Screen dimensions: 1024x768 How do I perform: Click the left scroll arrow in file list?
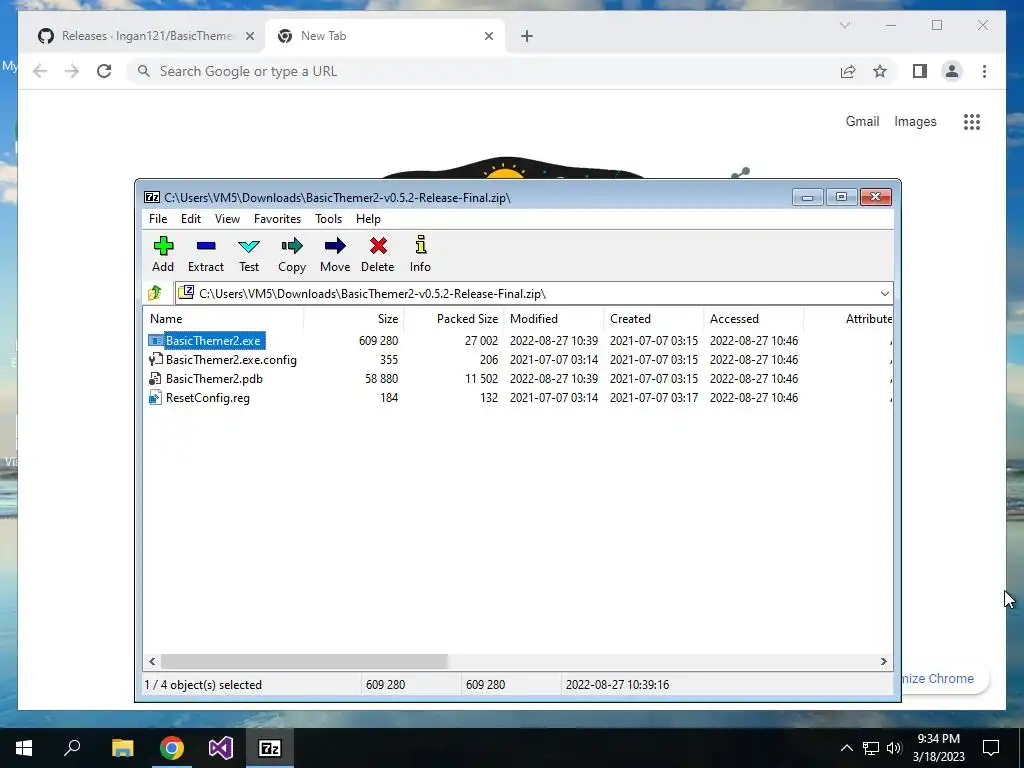152,661
